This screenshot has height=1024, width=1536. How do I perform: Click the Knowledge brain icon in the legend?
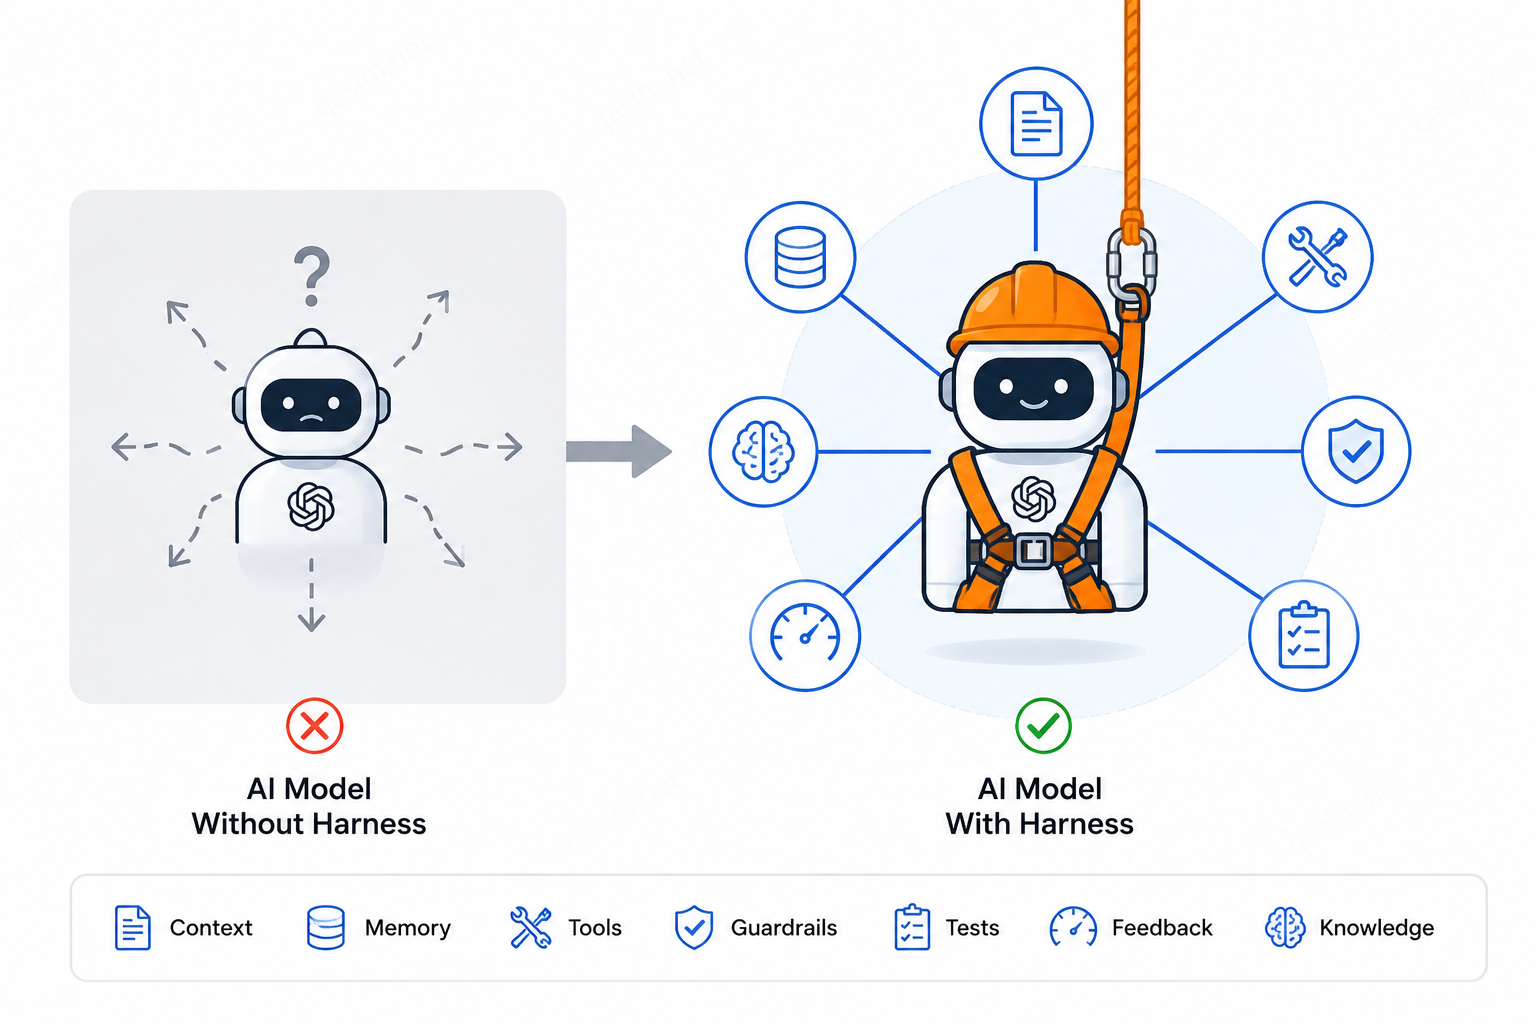1285,928
